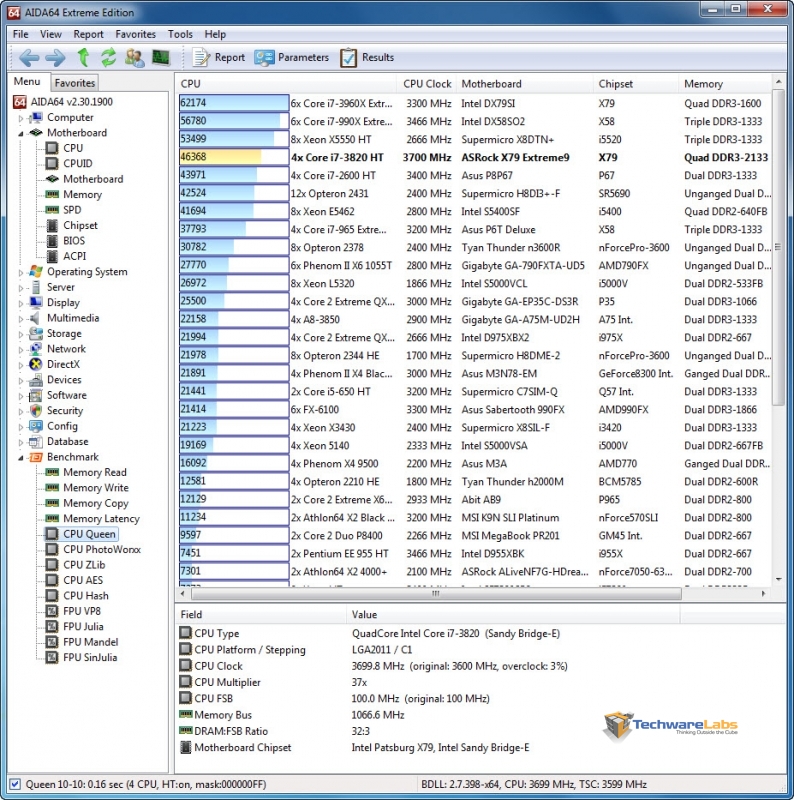The image size is (794, 800).
Task: Collapse the Motherboard tree node
Action: [x=20, y=133]
